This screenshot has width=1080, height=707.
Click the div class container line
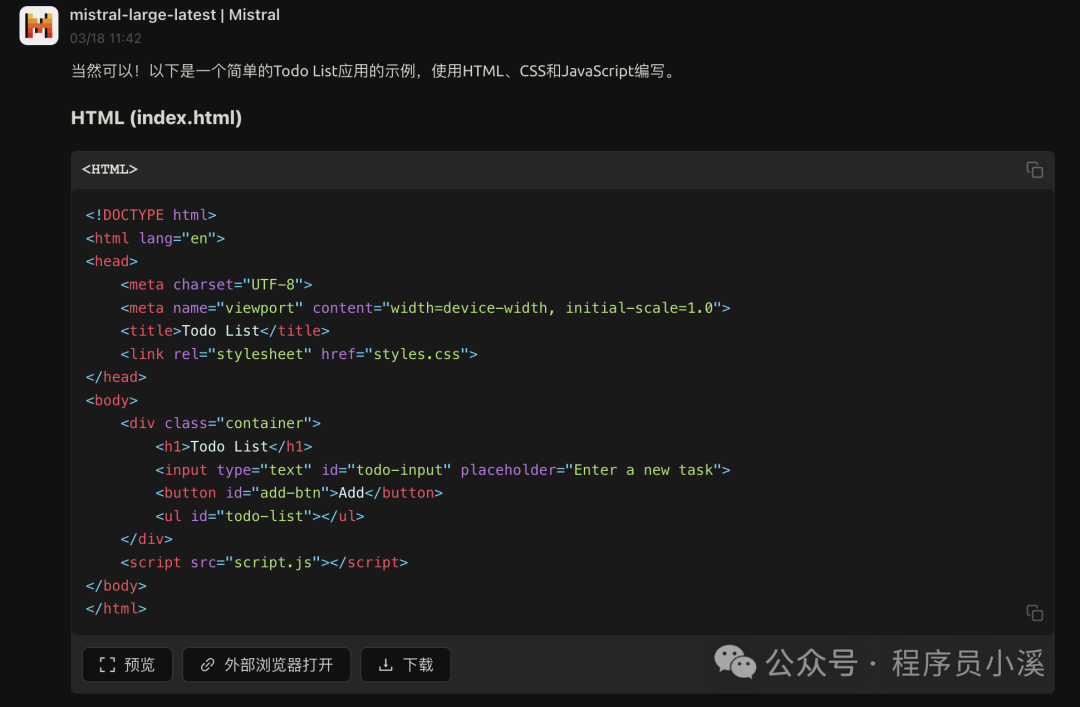(x=220, y=423)
